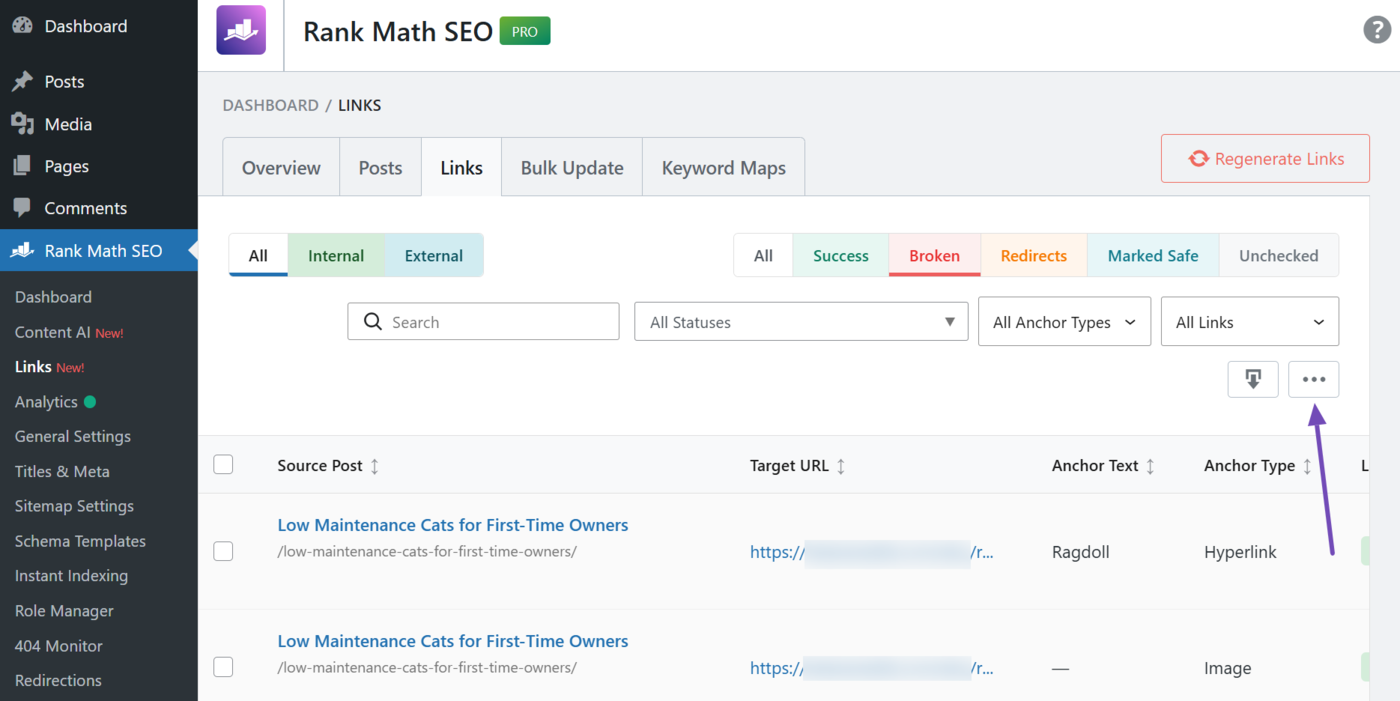Sort the table by Anchor Text column

coord(1152,465)
